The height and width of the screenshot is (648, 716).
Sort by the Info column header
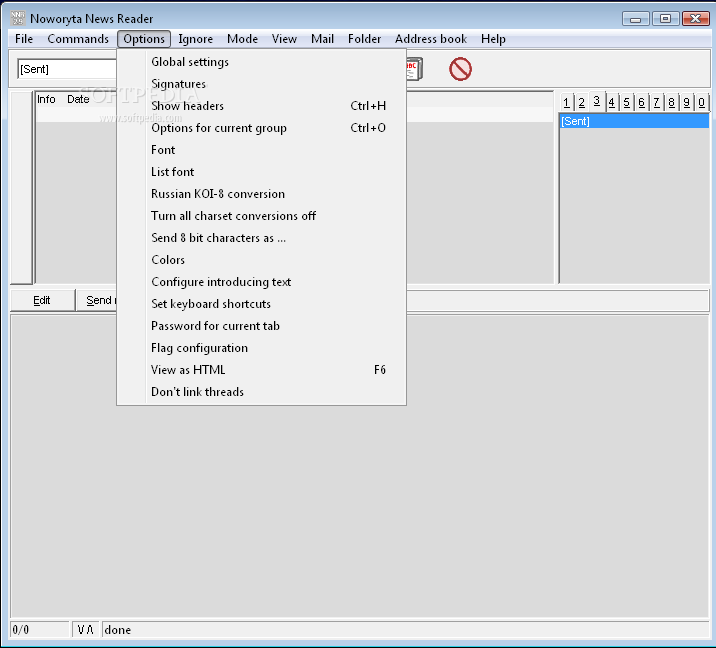pos(46,99)
